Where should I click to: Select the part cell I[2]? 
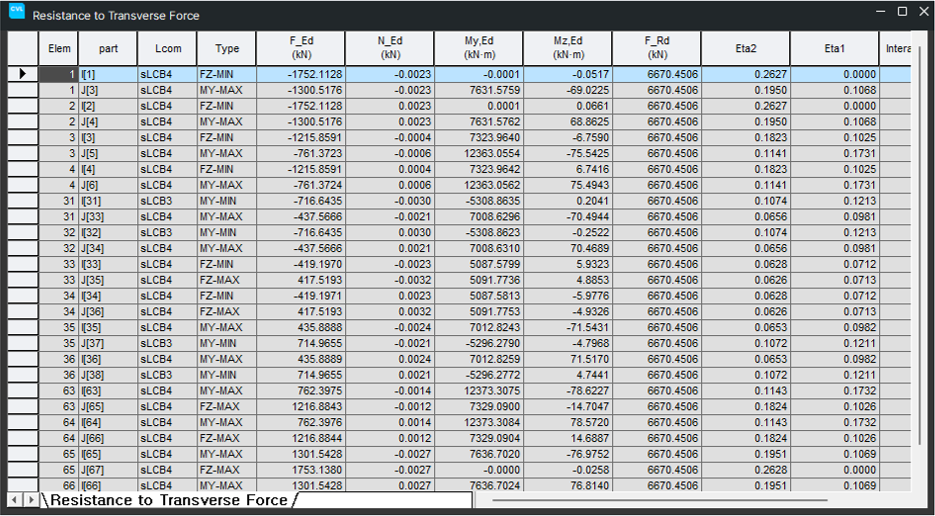[108, 106]
